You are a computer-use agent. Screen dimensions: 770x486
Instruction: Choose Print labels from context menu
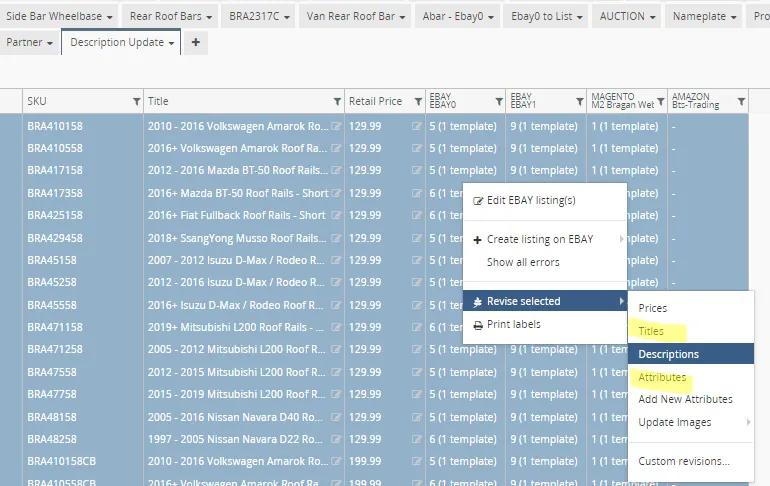pos(545,324)
